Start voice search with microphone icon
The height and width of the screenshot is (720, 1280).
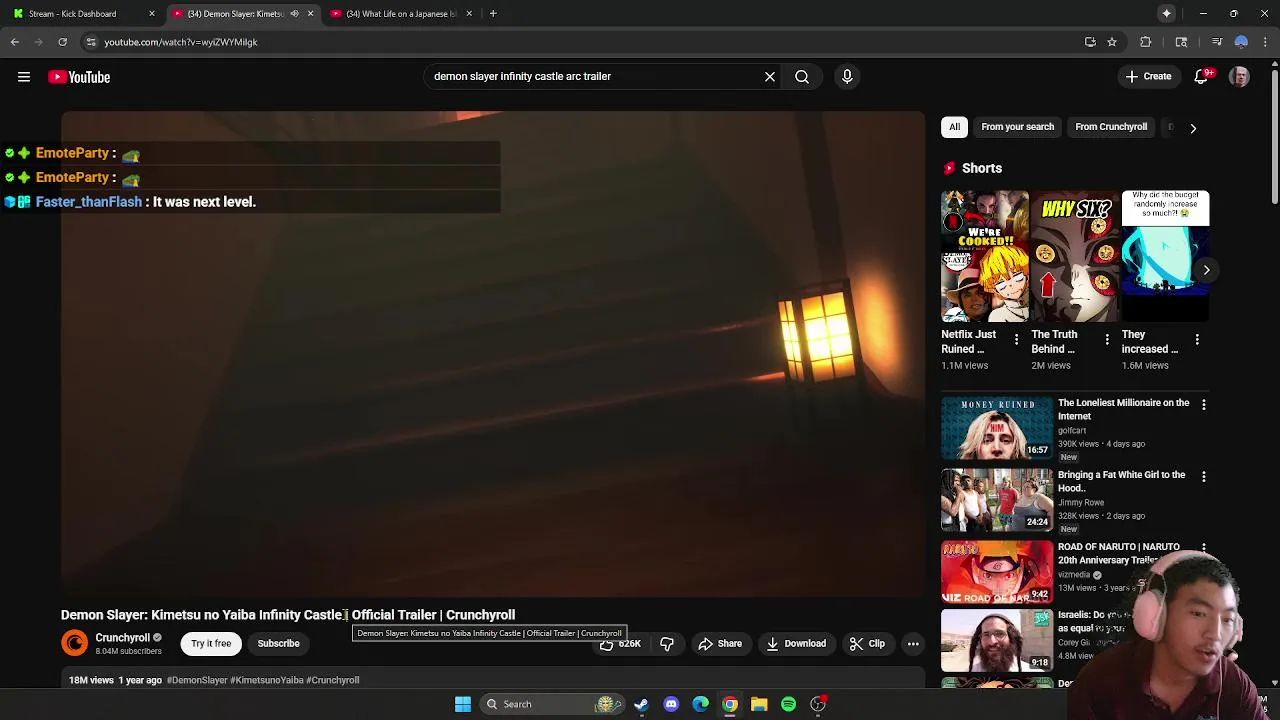[x=847, y=76]
